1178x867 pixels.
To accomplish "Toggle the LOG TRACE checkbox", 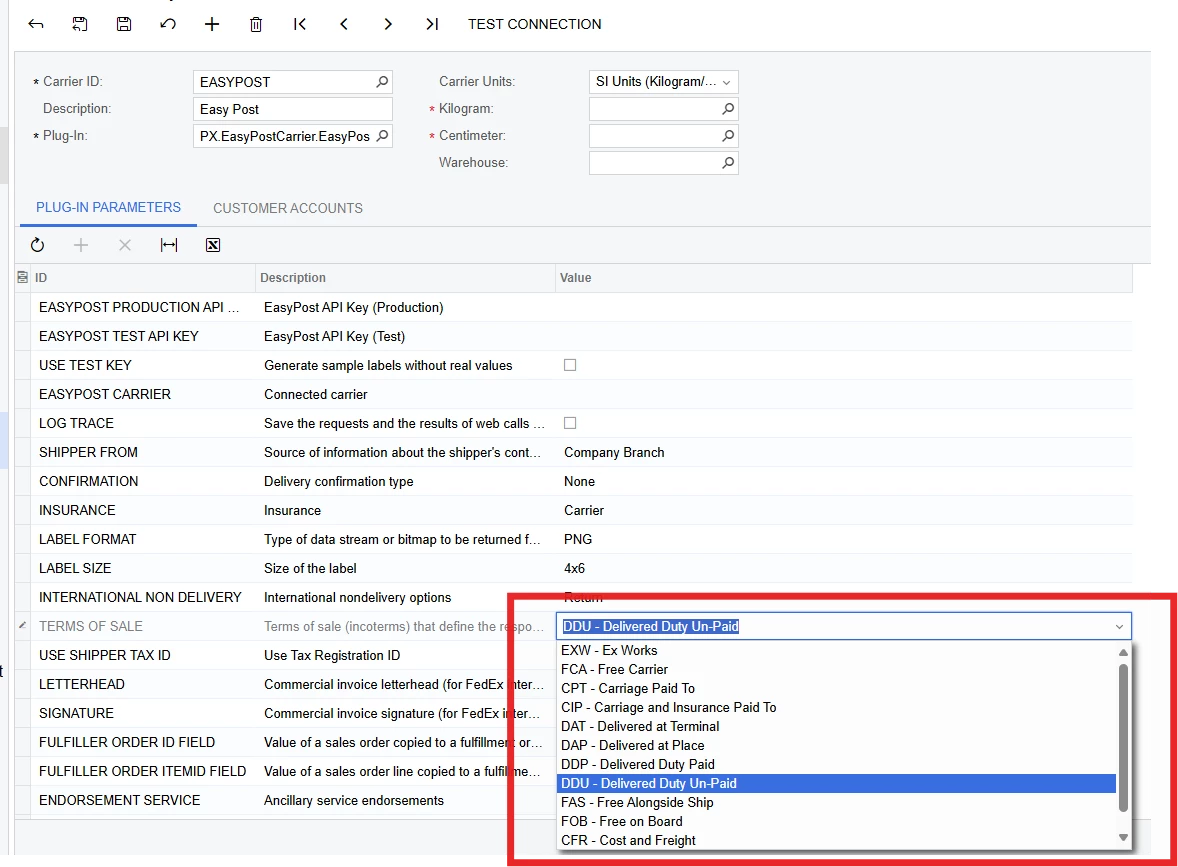I will (x=570, y=423).
